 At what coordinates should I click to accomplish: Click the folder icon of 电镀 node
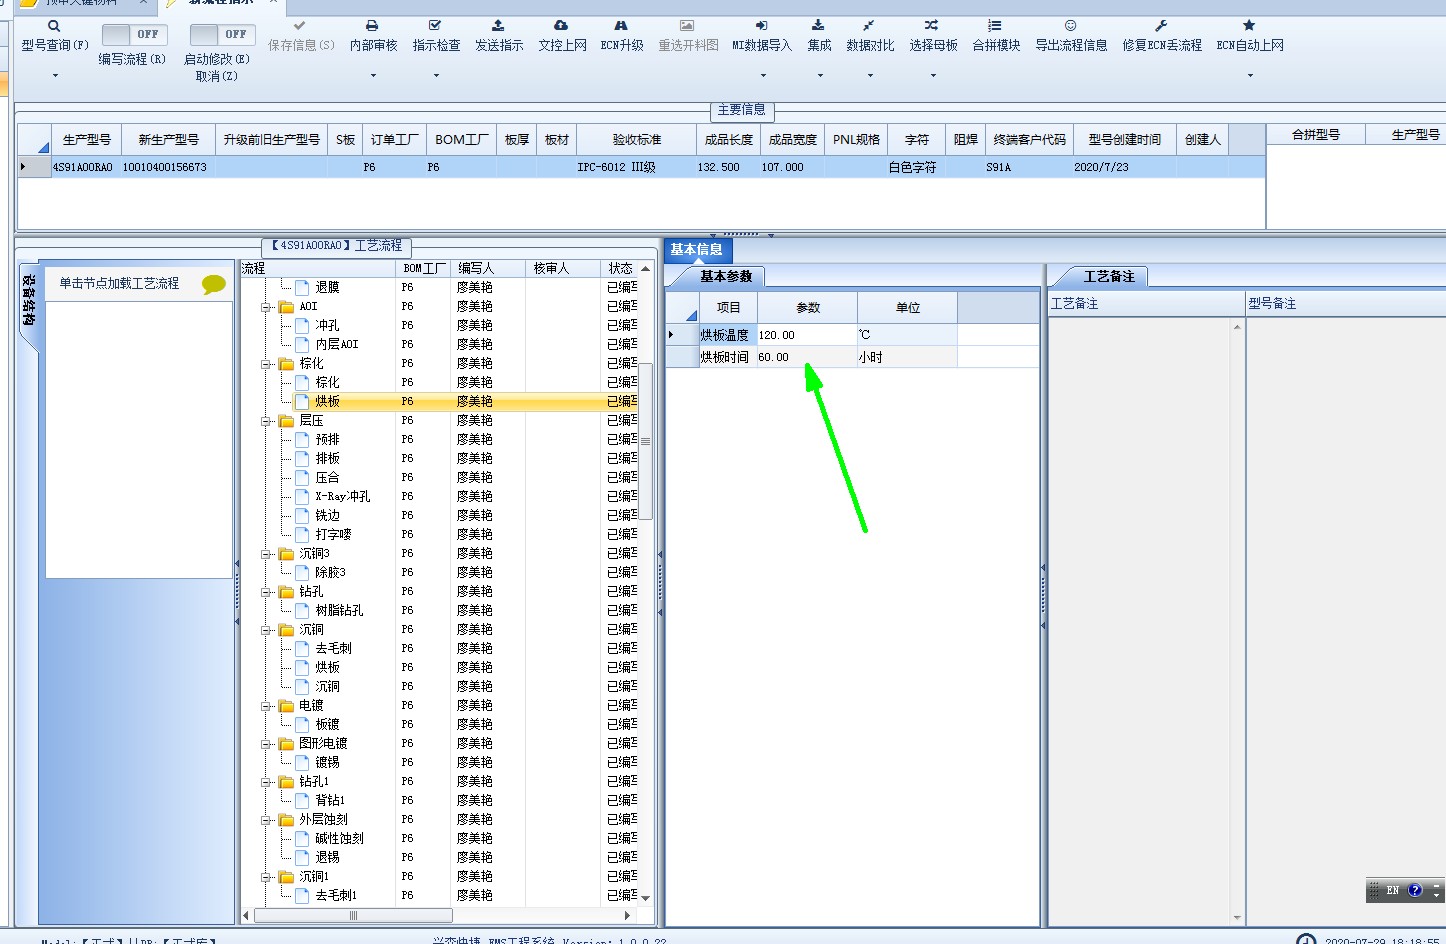286,706
